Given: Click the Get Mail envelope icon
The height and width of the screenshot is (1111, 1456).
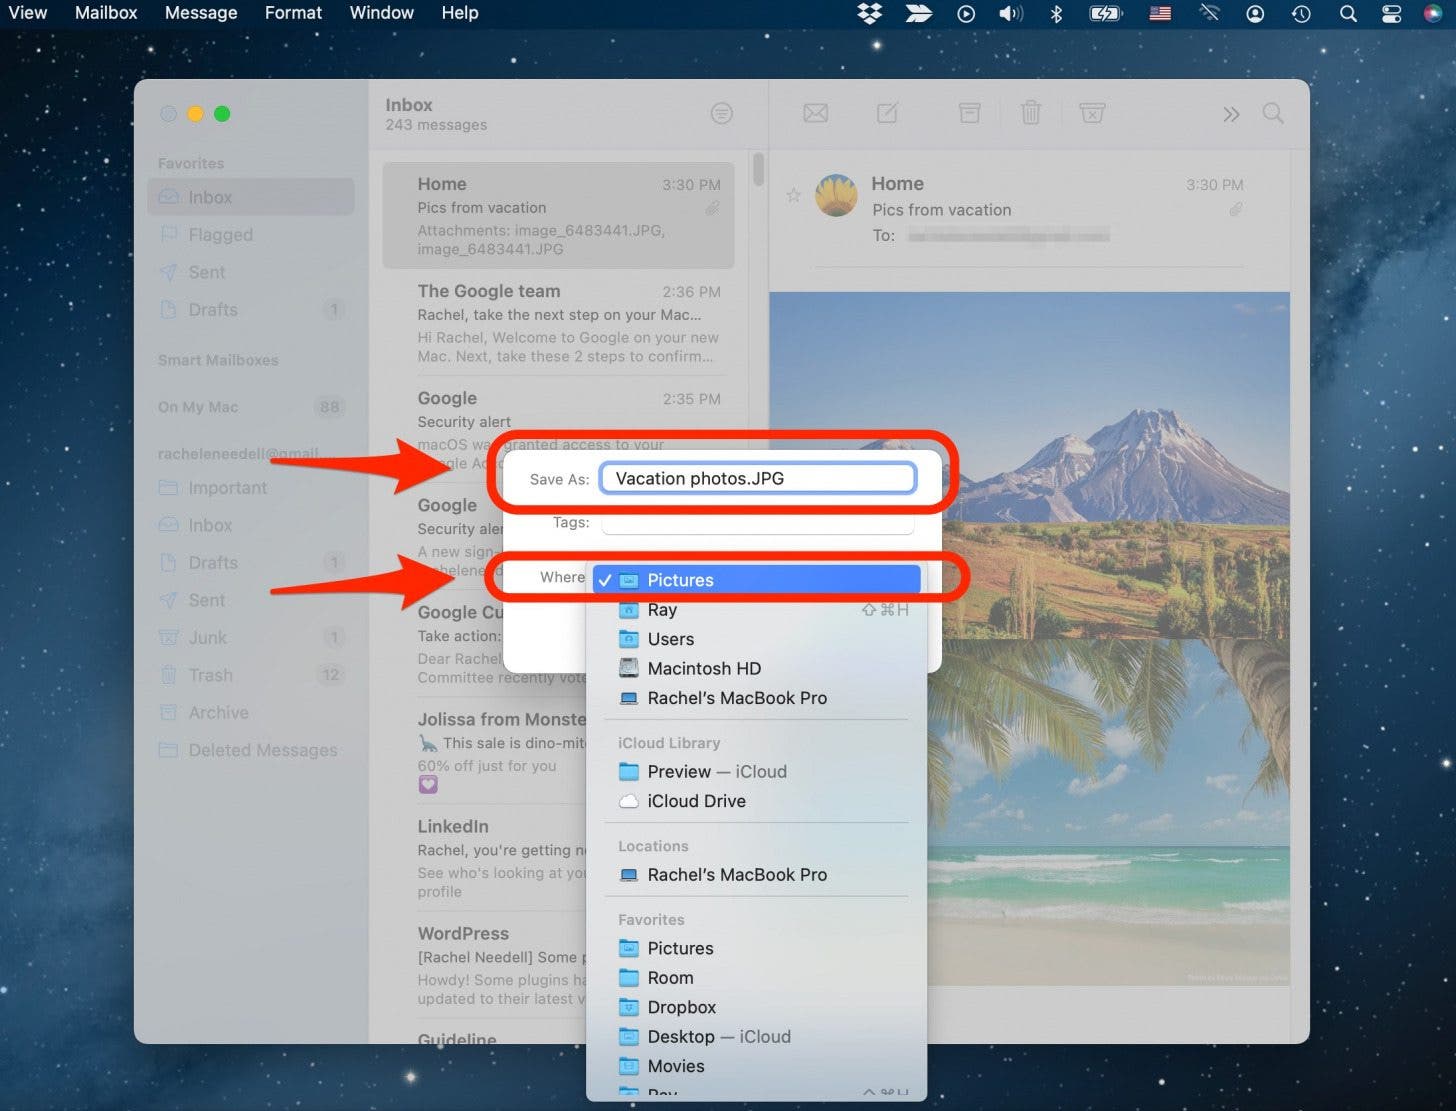Looking at the screenshot, I should (815, 113).
